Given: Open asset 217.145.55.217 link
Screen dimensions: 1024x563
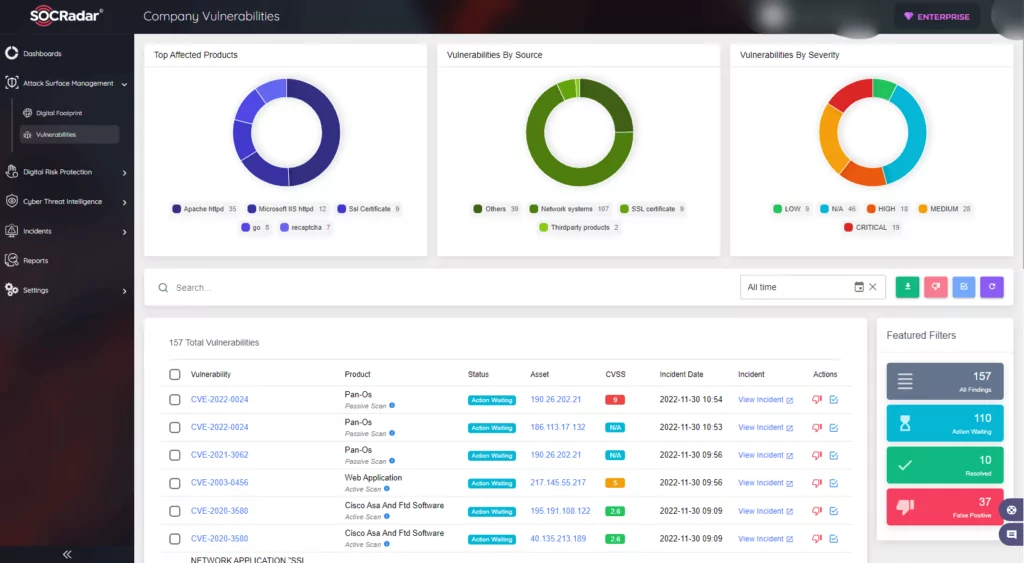Looking at the screenshot, I should pos(558,483).
